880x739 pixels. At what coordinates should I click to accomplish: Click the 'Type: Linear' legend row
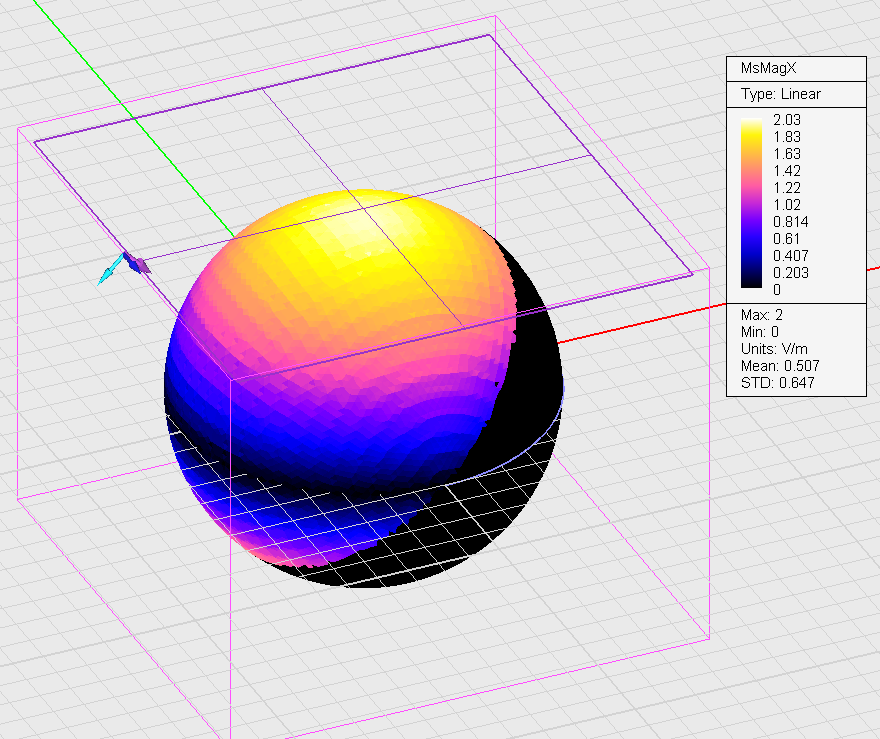pyautogui.click(x=780, y=94)
